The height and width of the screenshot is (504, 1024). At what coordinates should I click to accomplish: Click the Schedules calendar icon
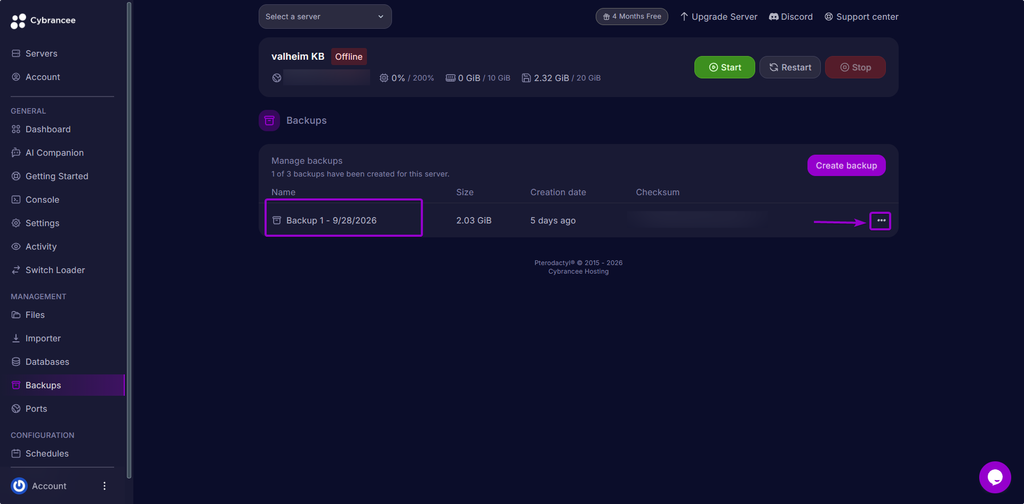tap(16, 453)
